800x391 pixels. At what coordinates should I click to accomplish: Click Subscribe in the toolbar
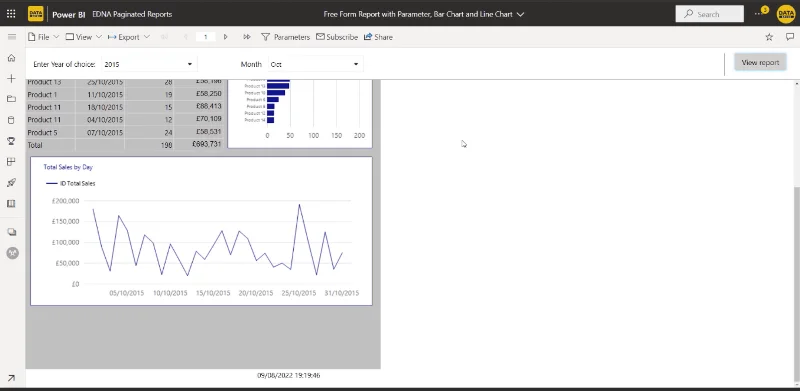click(337, 37)
